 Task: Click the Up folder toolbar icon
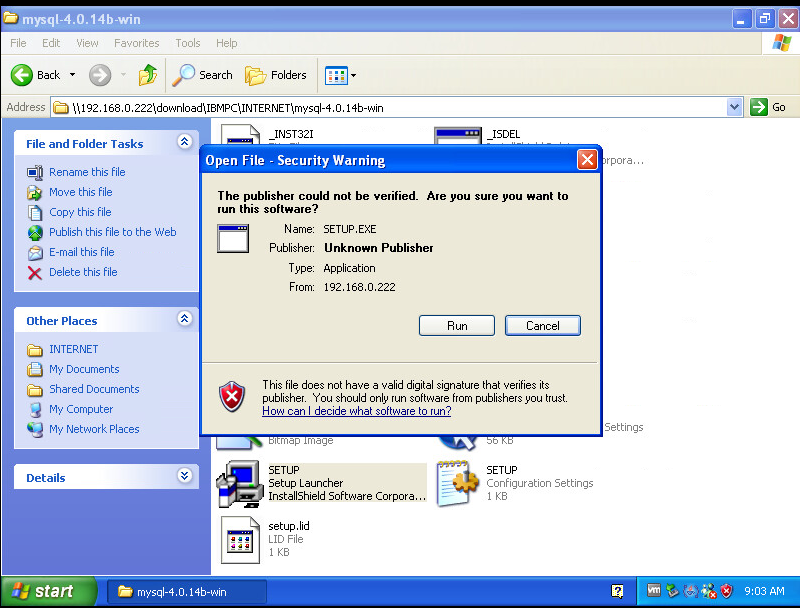click(x=148, y=75)
